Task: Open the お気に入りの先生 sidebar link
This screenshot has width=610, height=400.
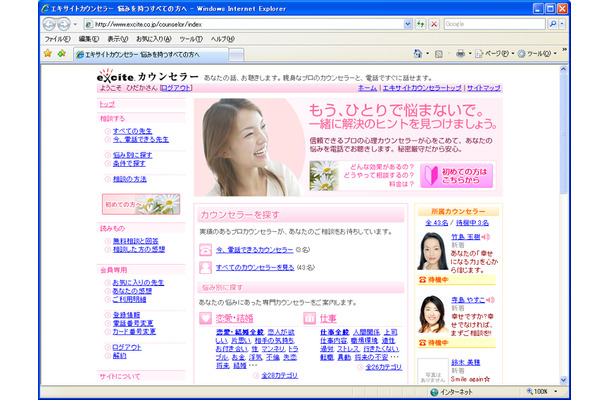Action: tap(138, 282)
